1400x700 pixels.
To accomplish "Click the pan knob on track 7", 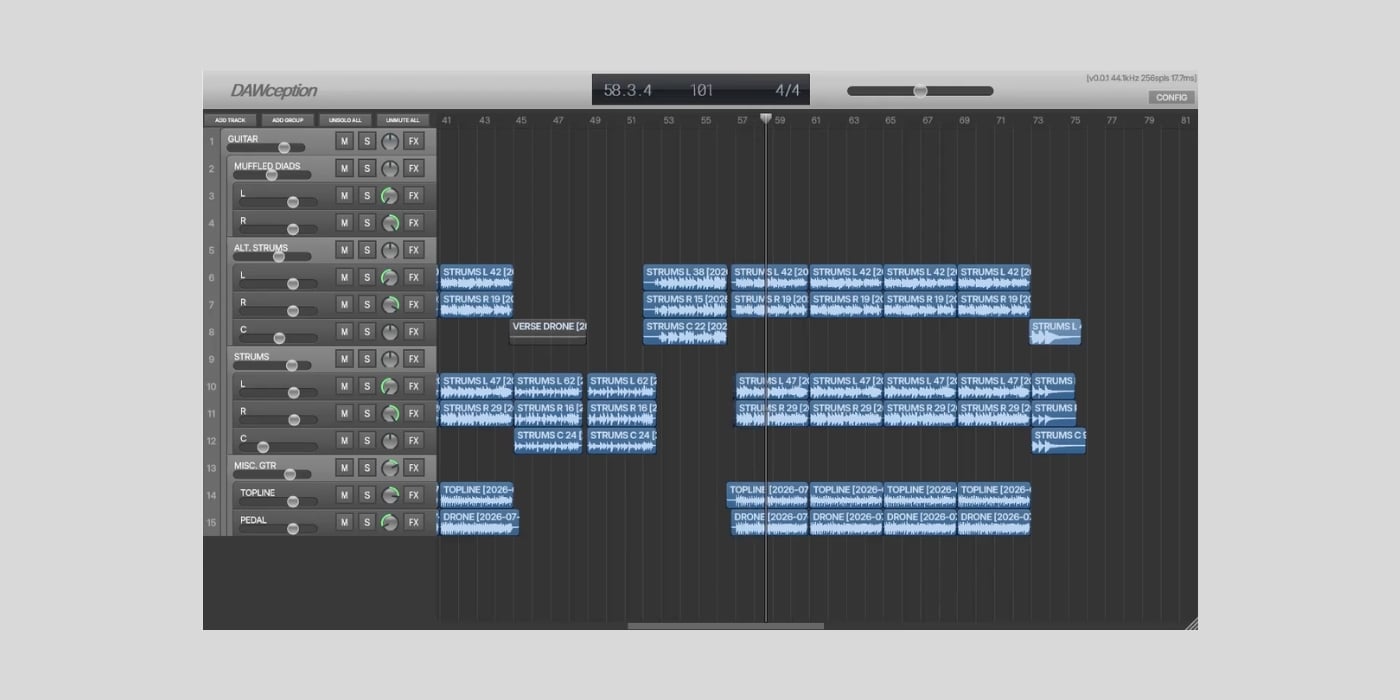I will [x=390, y=304].
